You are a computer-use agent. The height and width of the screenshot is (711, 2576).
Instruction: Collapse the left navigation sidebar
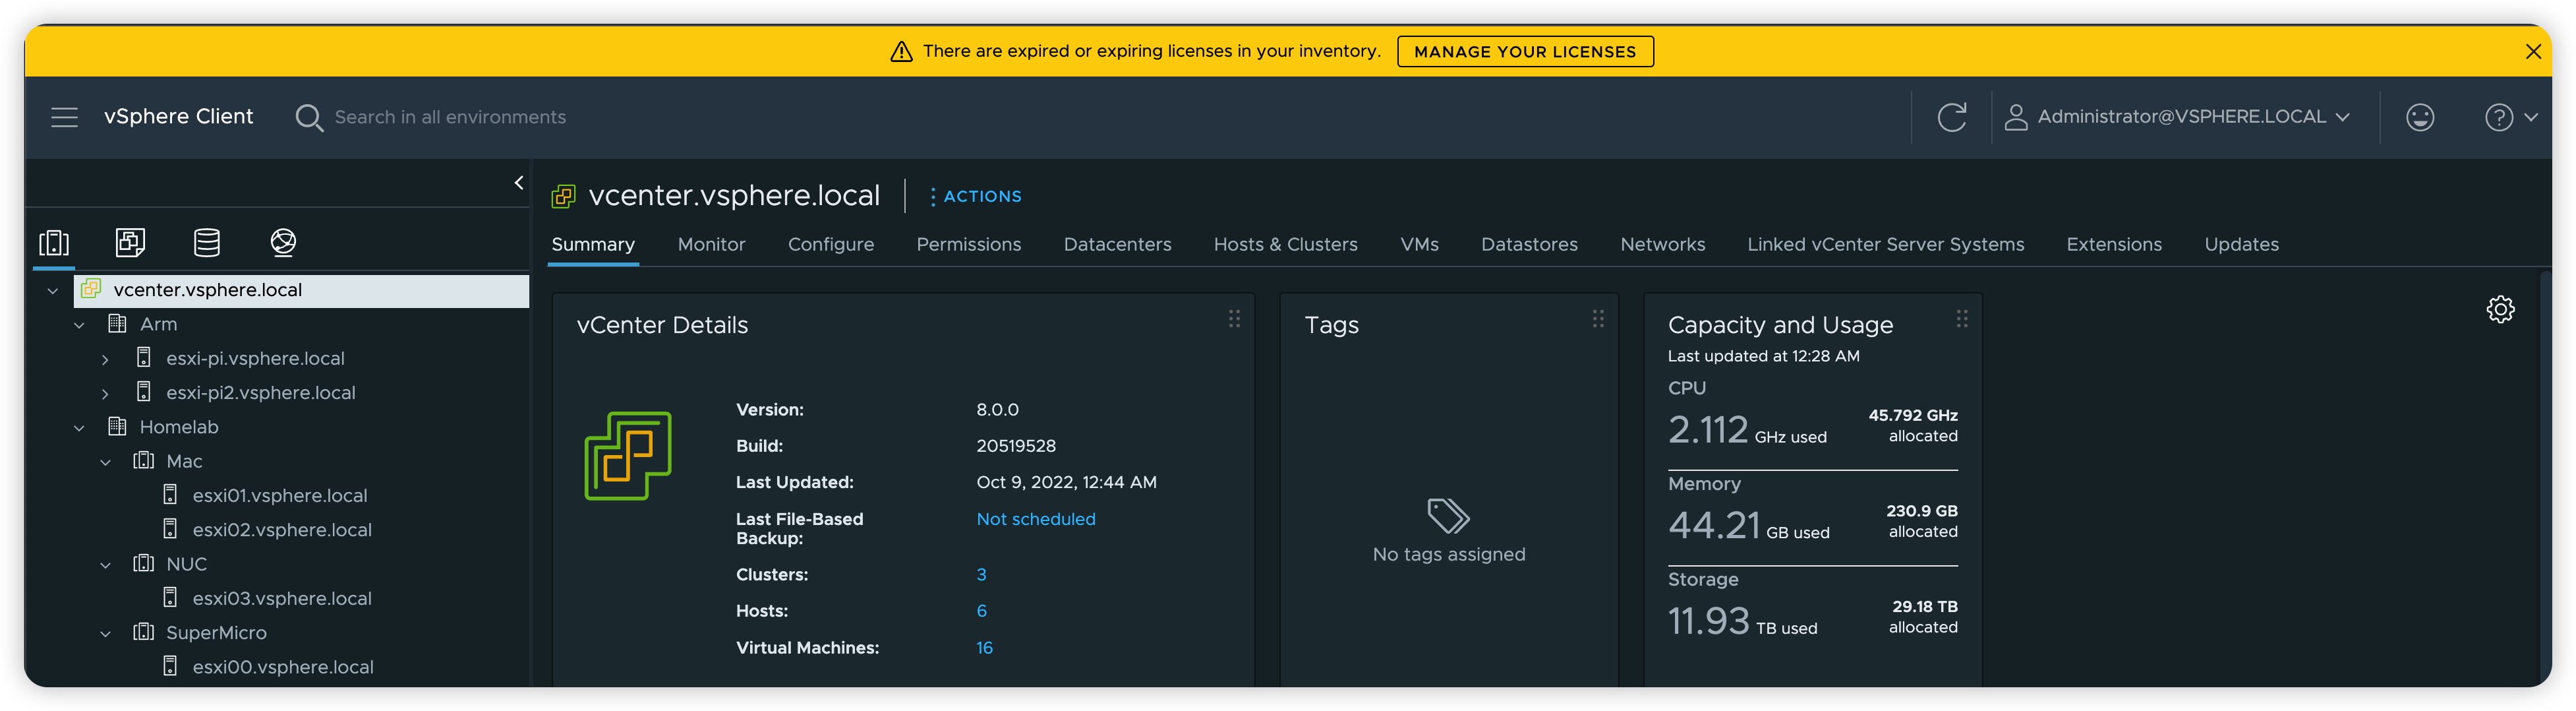point(518,182)
